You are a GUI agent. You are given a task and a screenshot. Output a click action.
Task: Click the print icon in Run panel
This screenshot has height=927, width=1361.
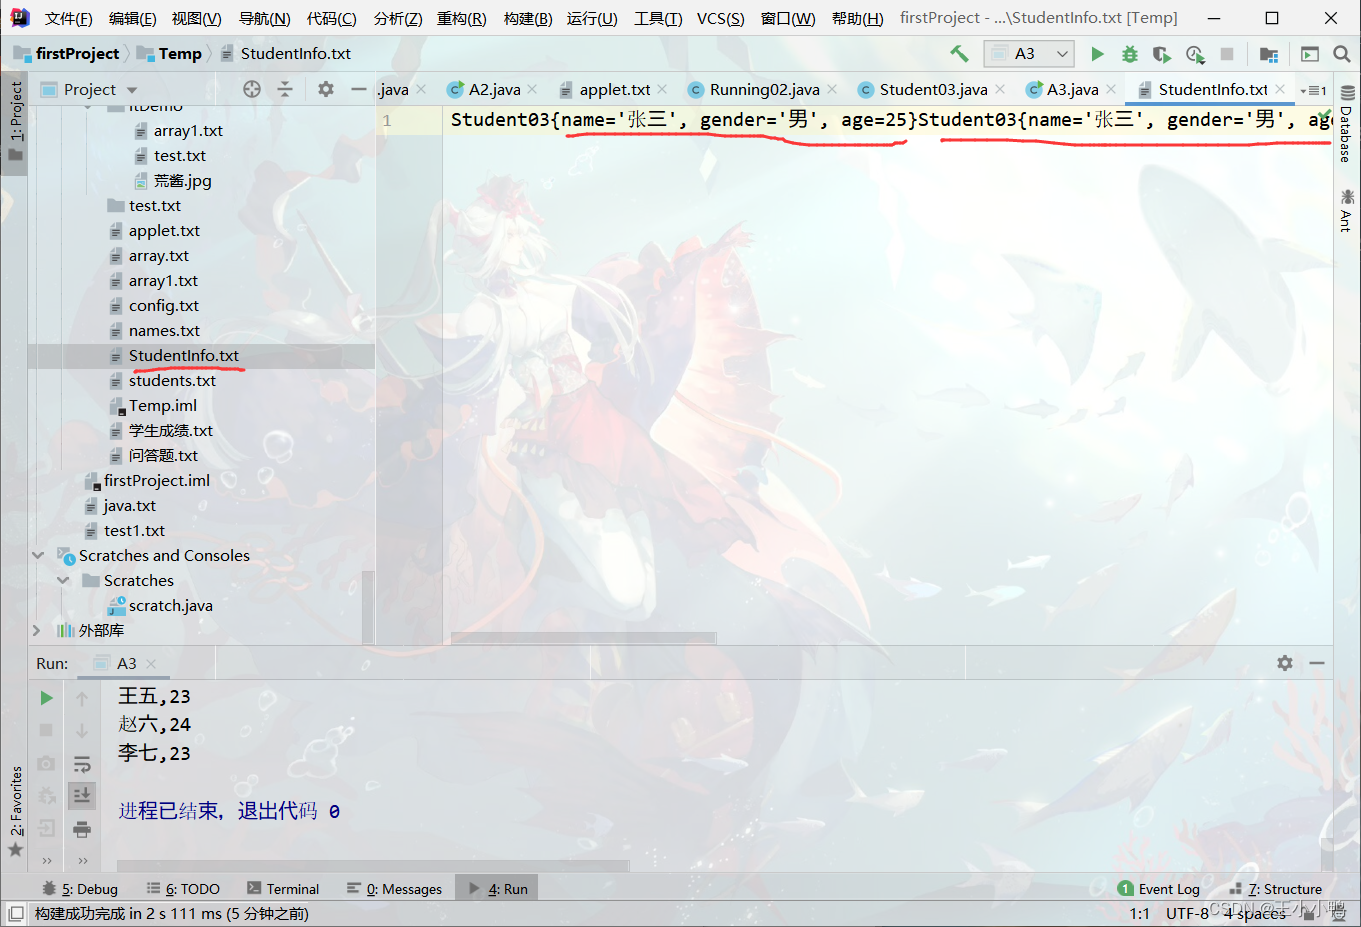click(82, 829)
